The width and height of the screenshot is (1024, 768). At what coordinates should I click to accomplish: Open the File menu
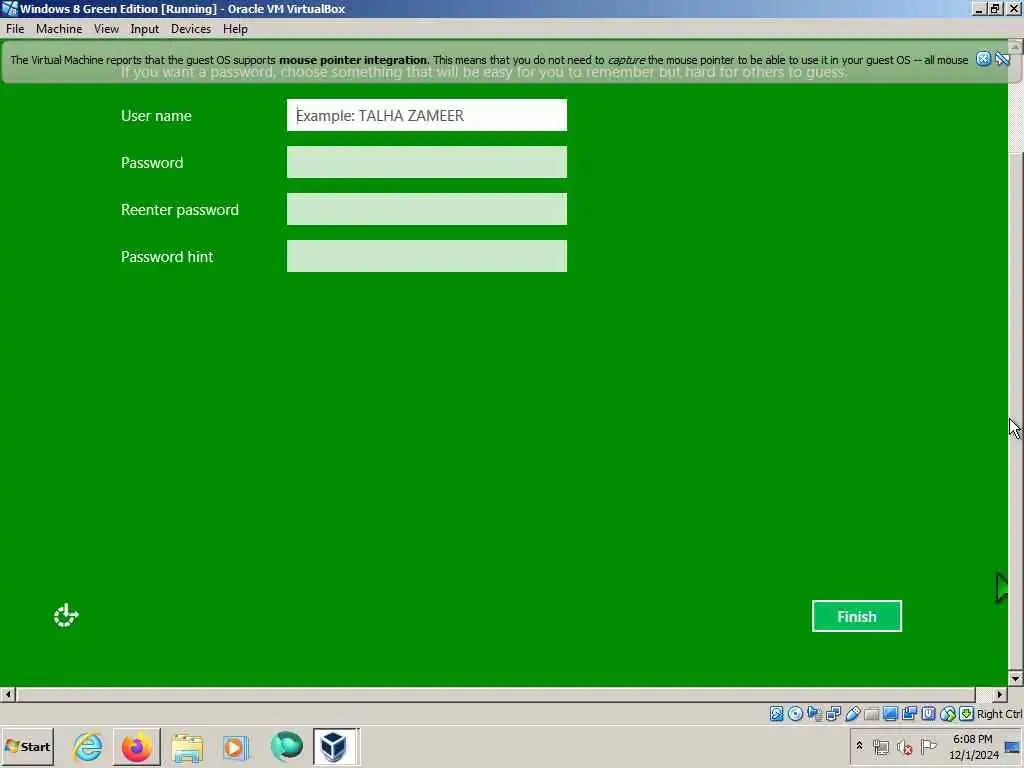point(15,29)
